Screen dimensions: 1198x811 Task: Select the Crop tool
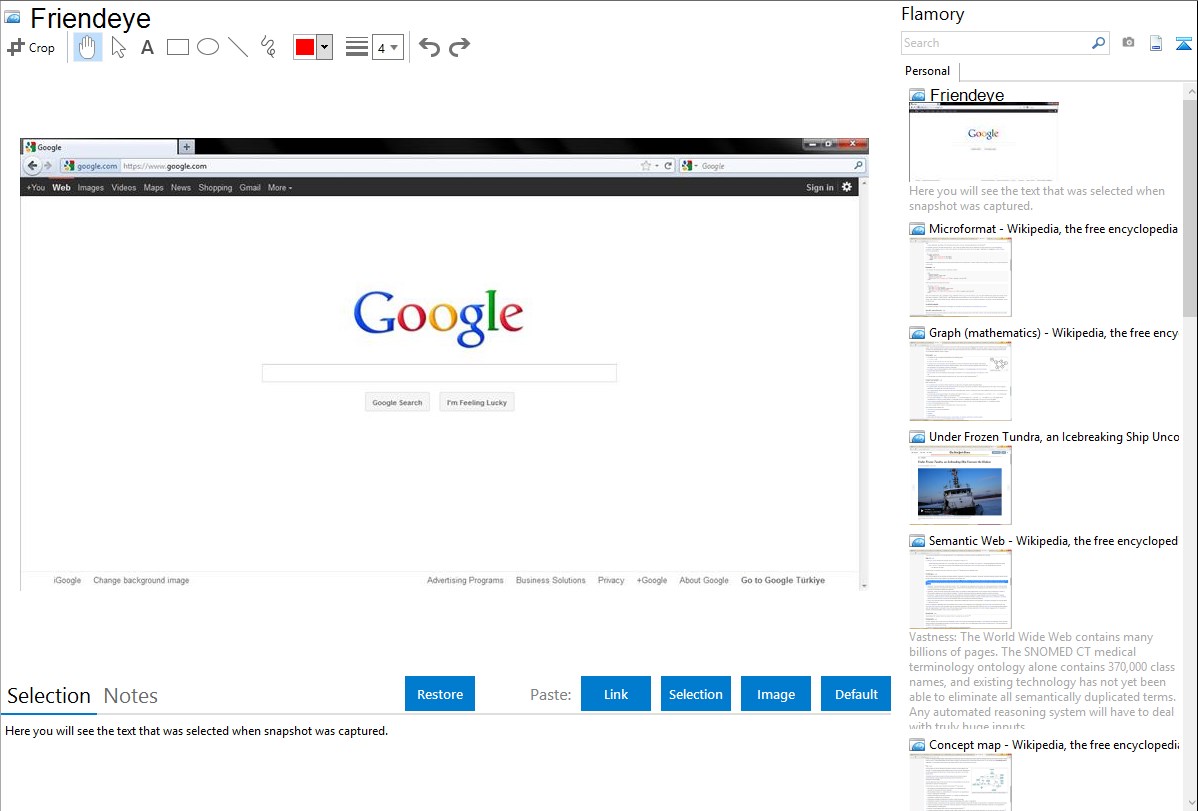31,47
